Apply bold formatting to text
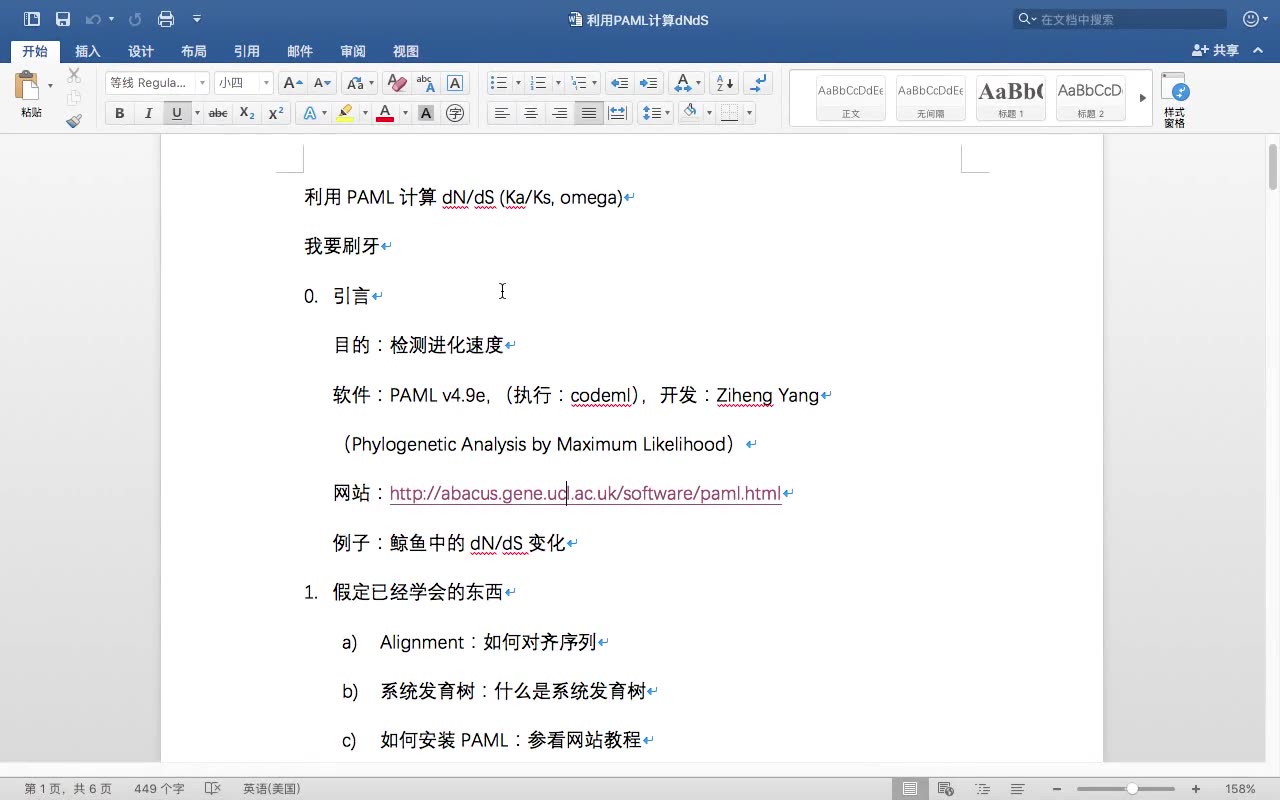This screenshot has height=800, width=1280. point(119,112)
